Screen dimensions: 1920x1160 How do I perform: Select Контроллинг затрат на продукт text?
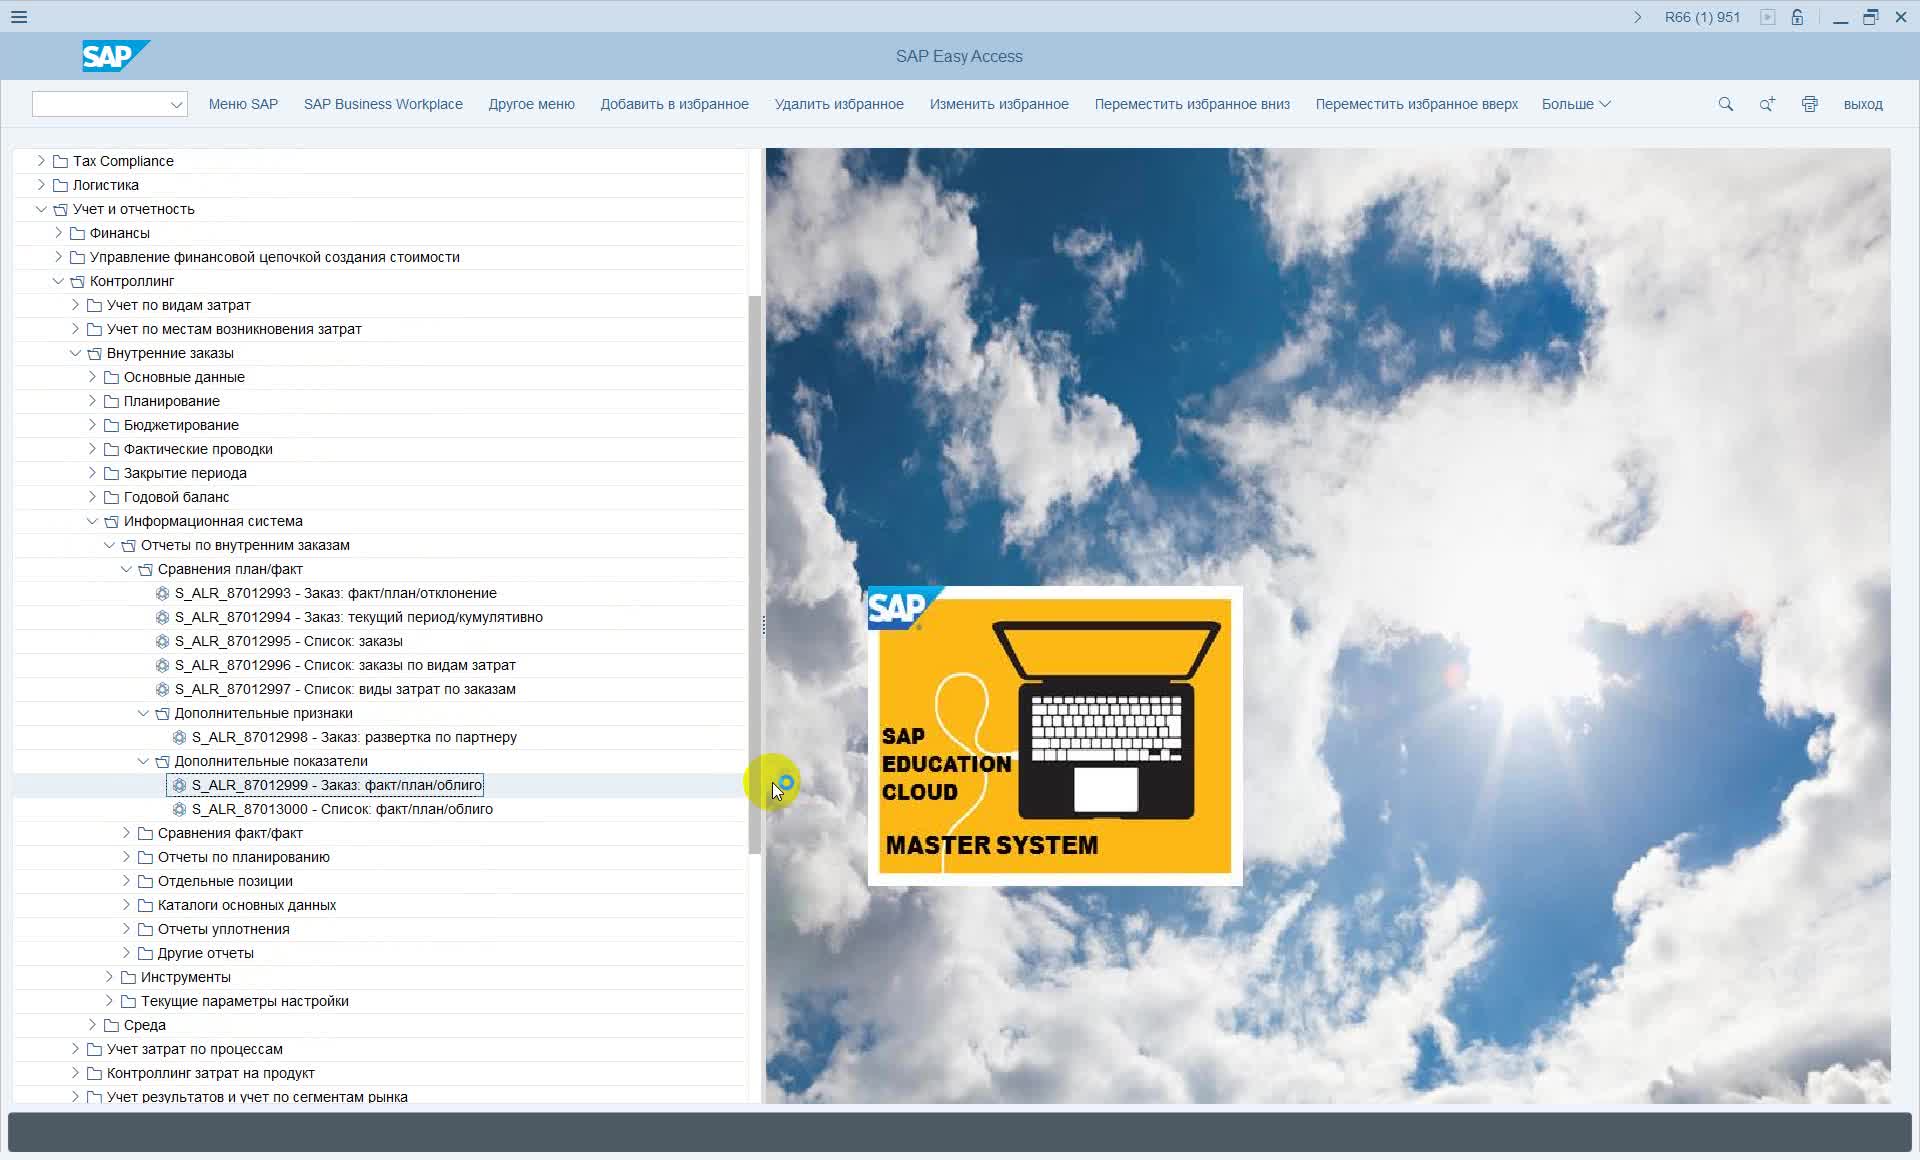tap(211, 1073)
